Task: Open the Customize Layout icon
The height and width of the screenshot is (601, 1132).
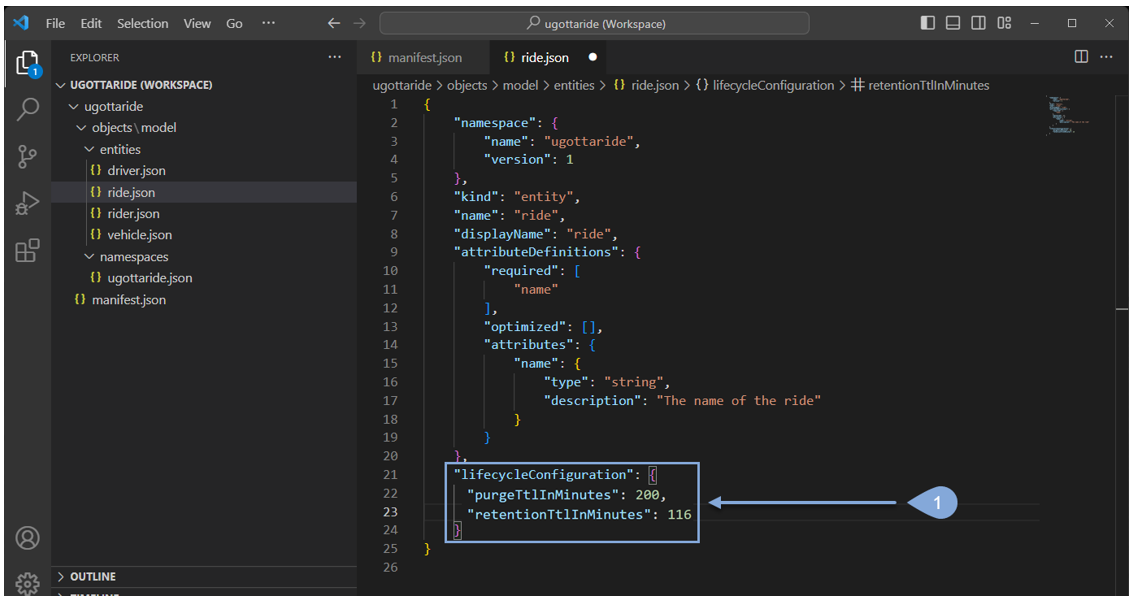Action: click(1005, 23)
